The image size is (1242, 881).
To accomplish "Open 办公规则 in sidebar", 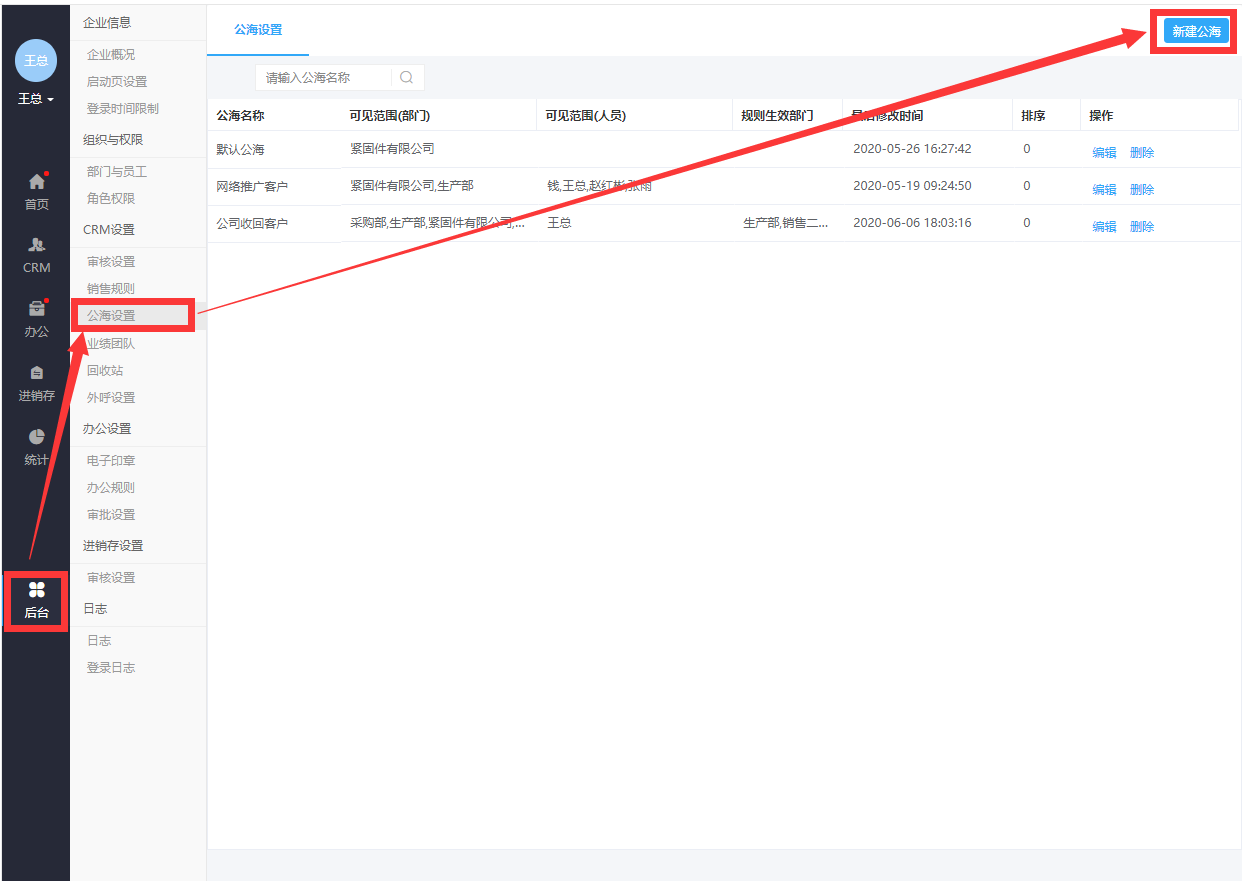I will tap(111, 487).
